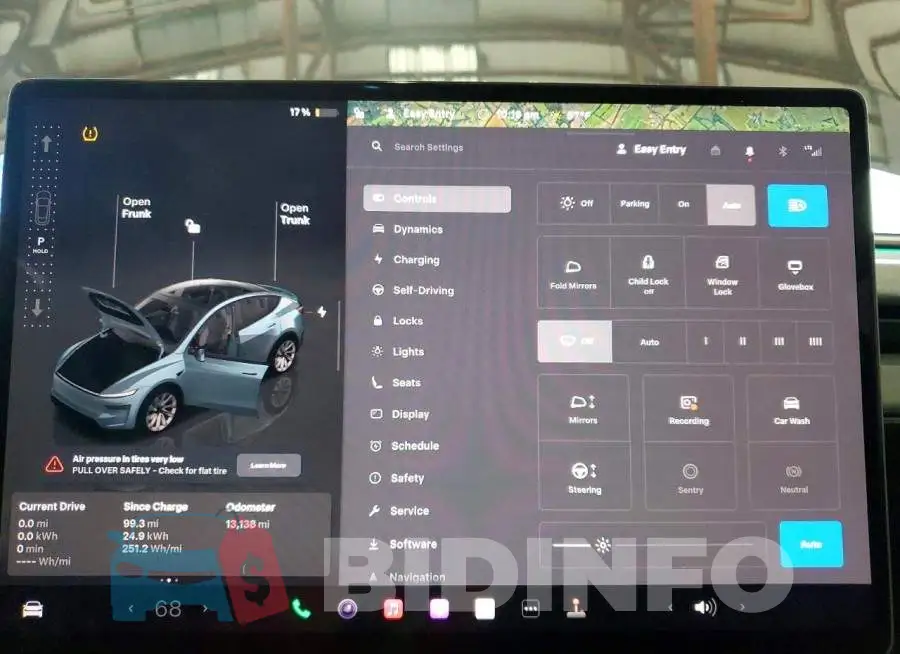Open the Schedule settings
Screen dimensions: 900x654
pos(405,446)
